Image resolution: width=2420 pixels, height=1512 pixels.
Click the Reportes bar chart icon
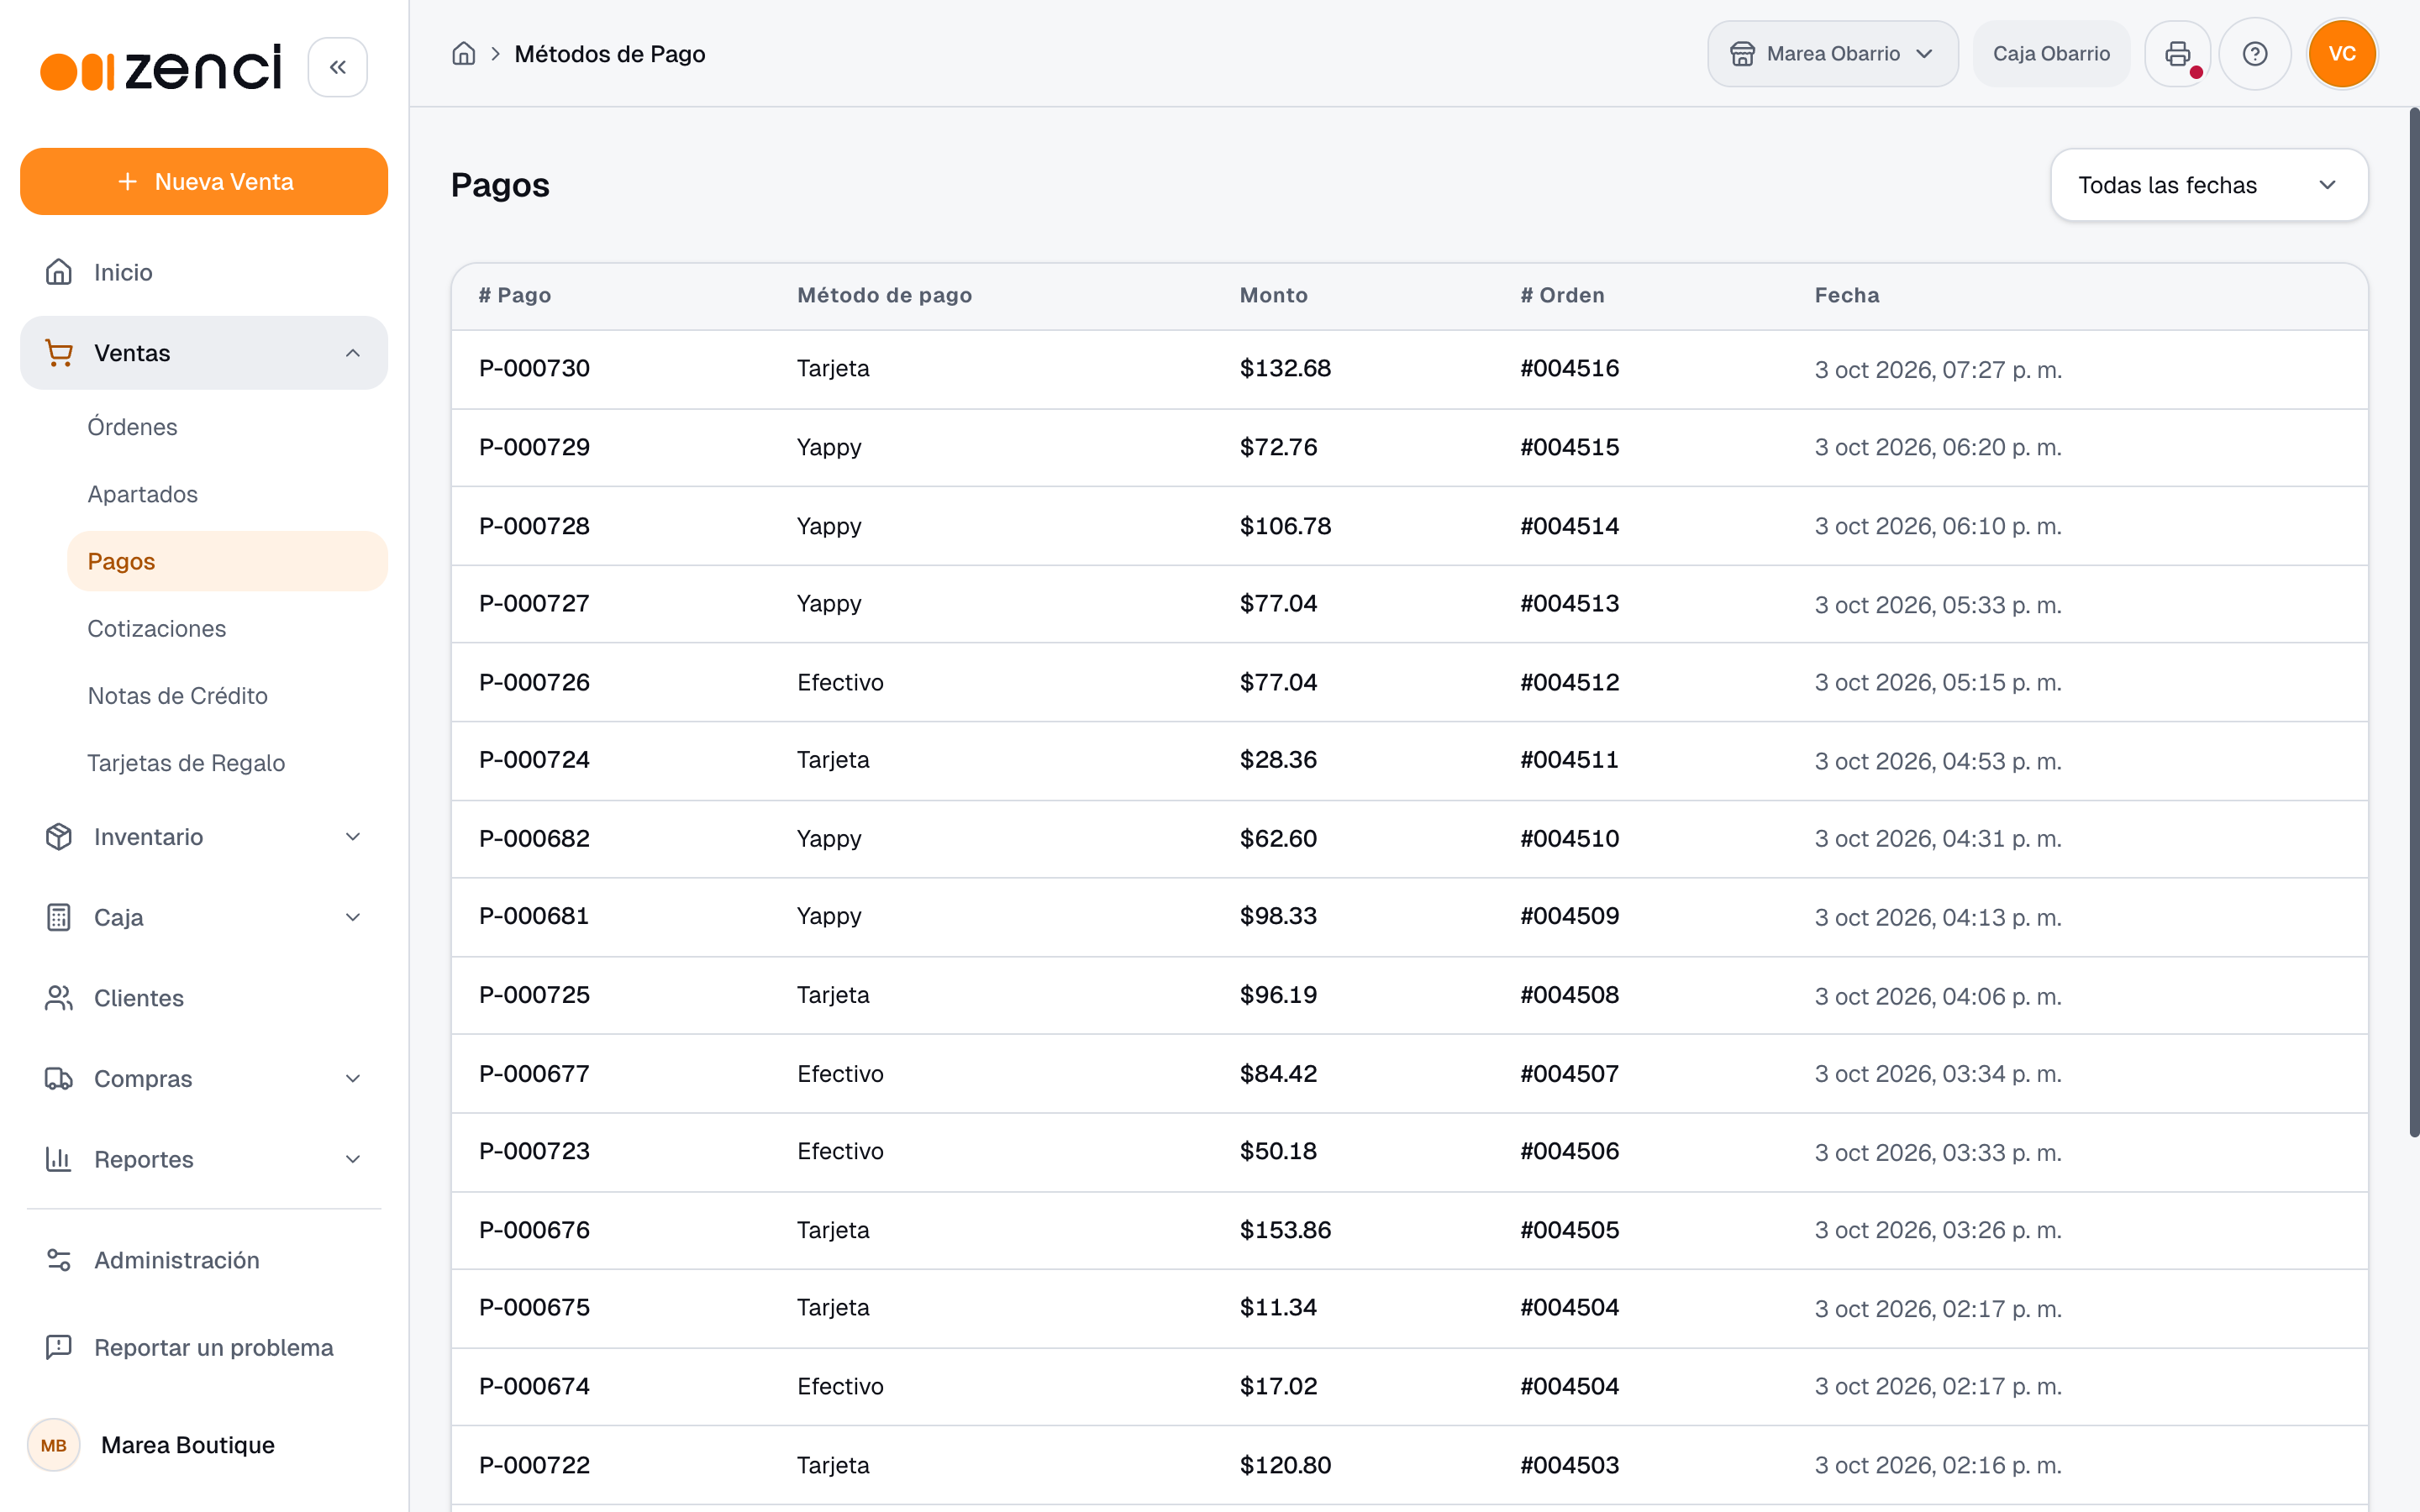59,1159
